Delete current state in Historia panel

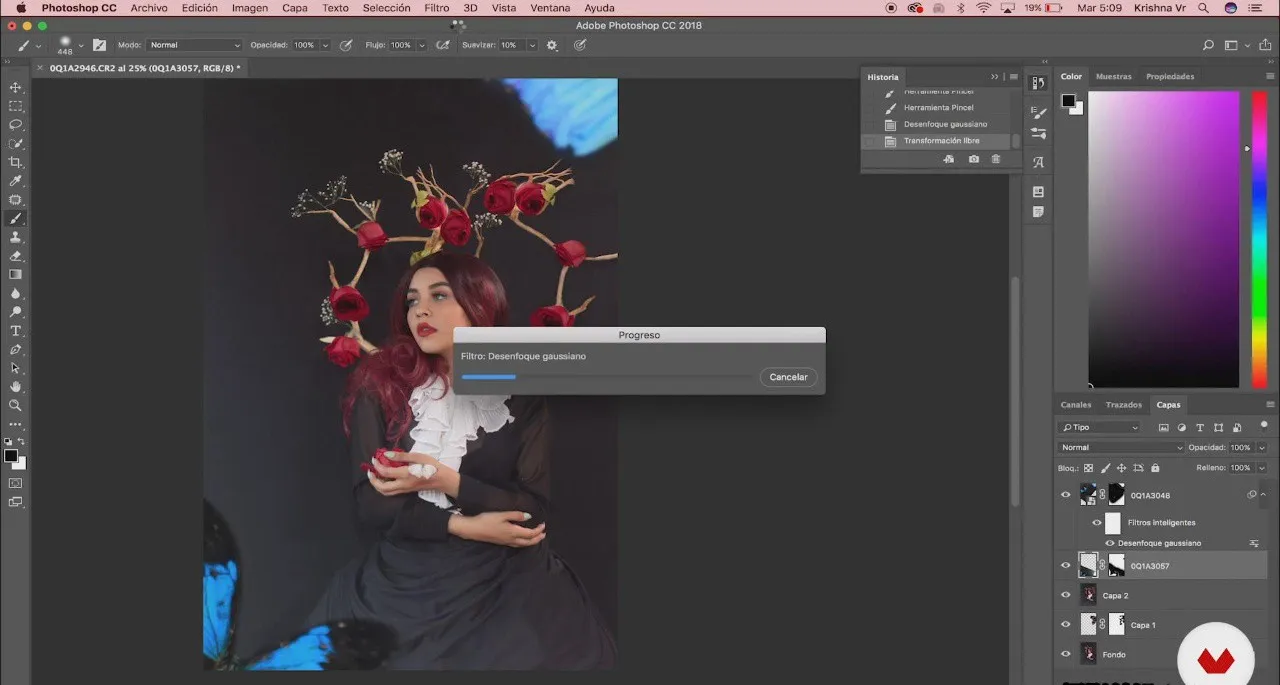pyautogui.click(x=995, y=159)
